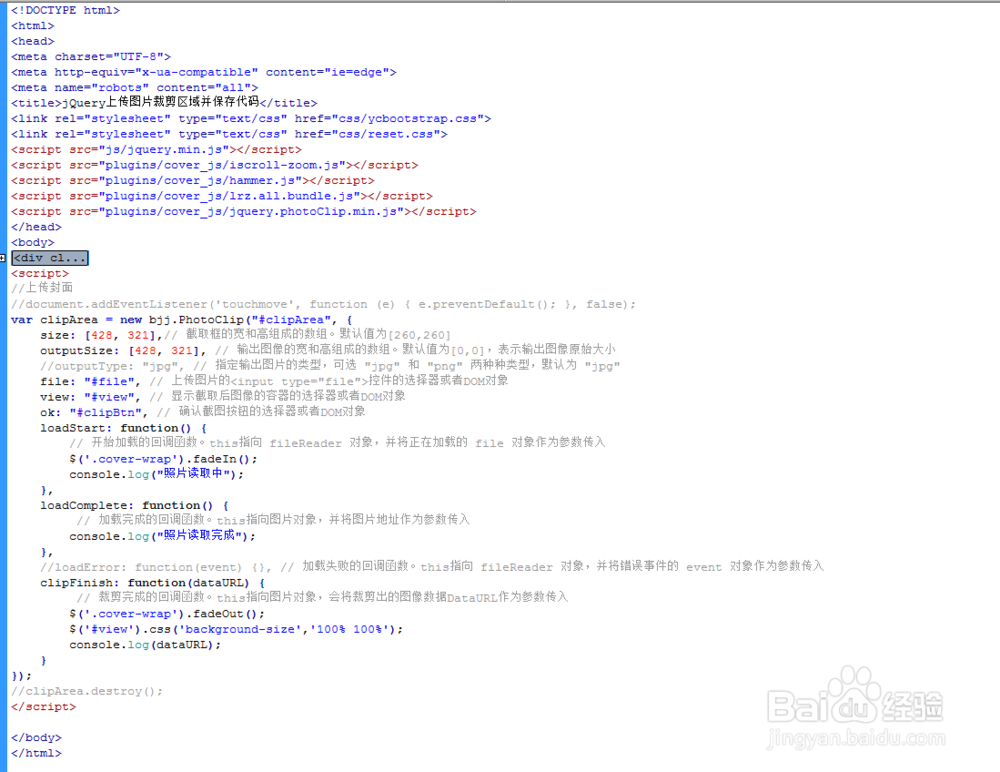The height and width of the screenshot is (772, 1000).
Task: Click the opening <head> tag
Action: [33, 41]
